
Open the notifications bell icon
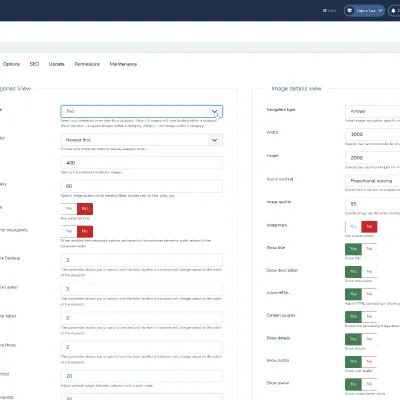coord(393,11)
